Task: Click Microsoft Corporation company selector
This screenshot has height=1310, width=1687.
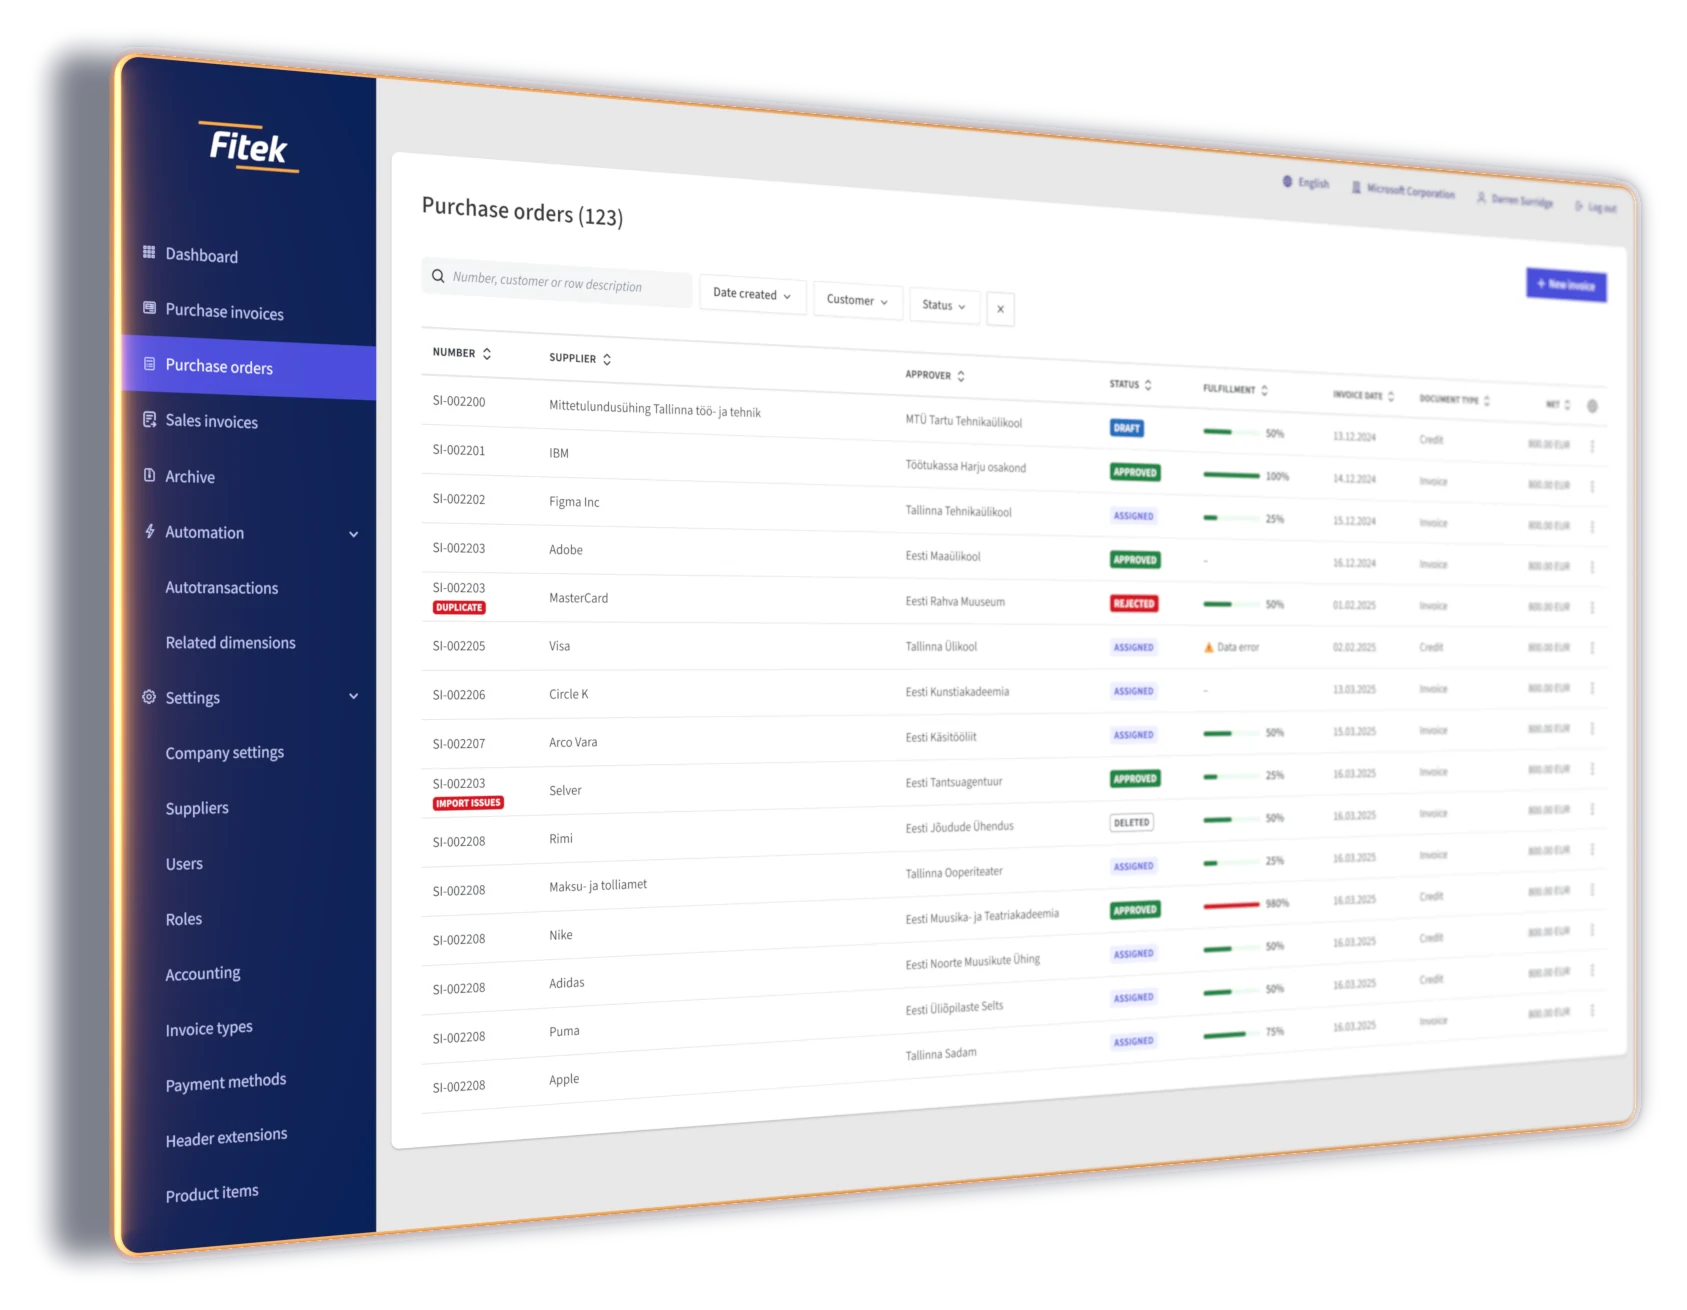Action: point(1403,190)
